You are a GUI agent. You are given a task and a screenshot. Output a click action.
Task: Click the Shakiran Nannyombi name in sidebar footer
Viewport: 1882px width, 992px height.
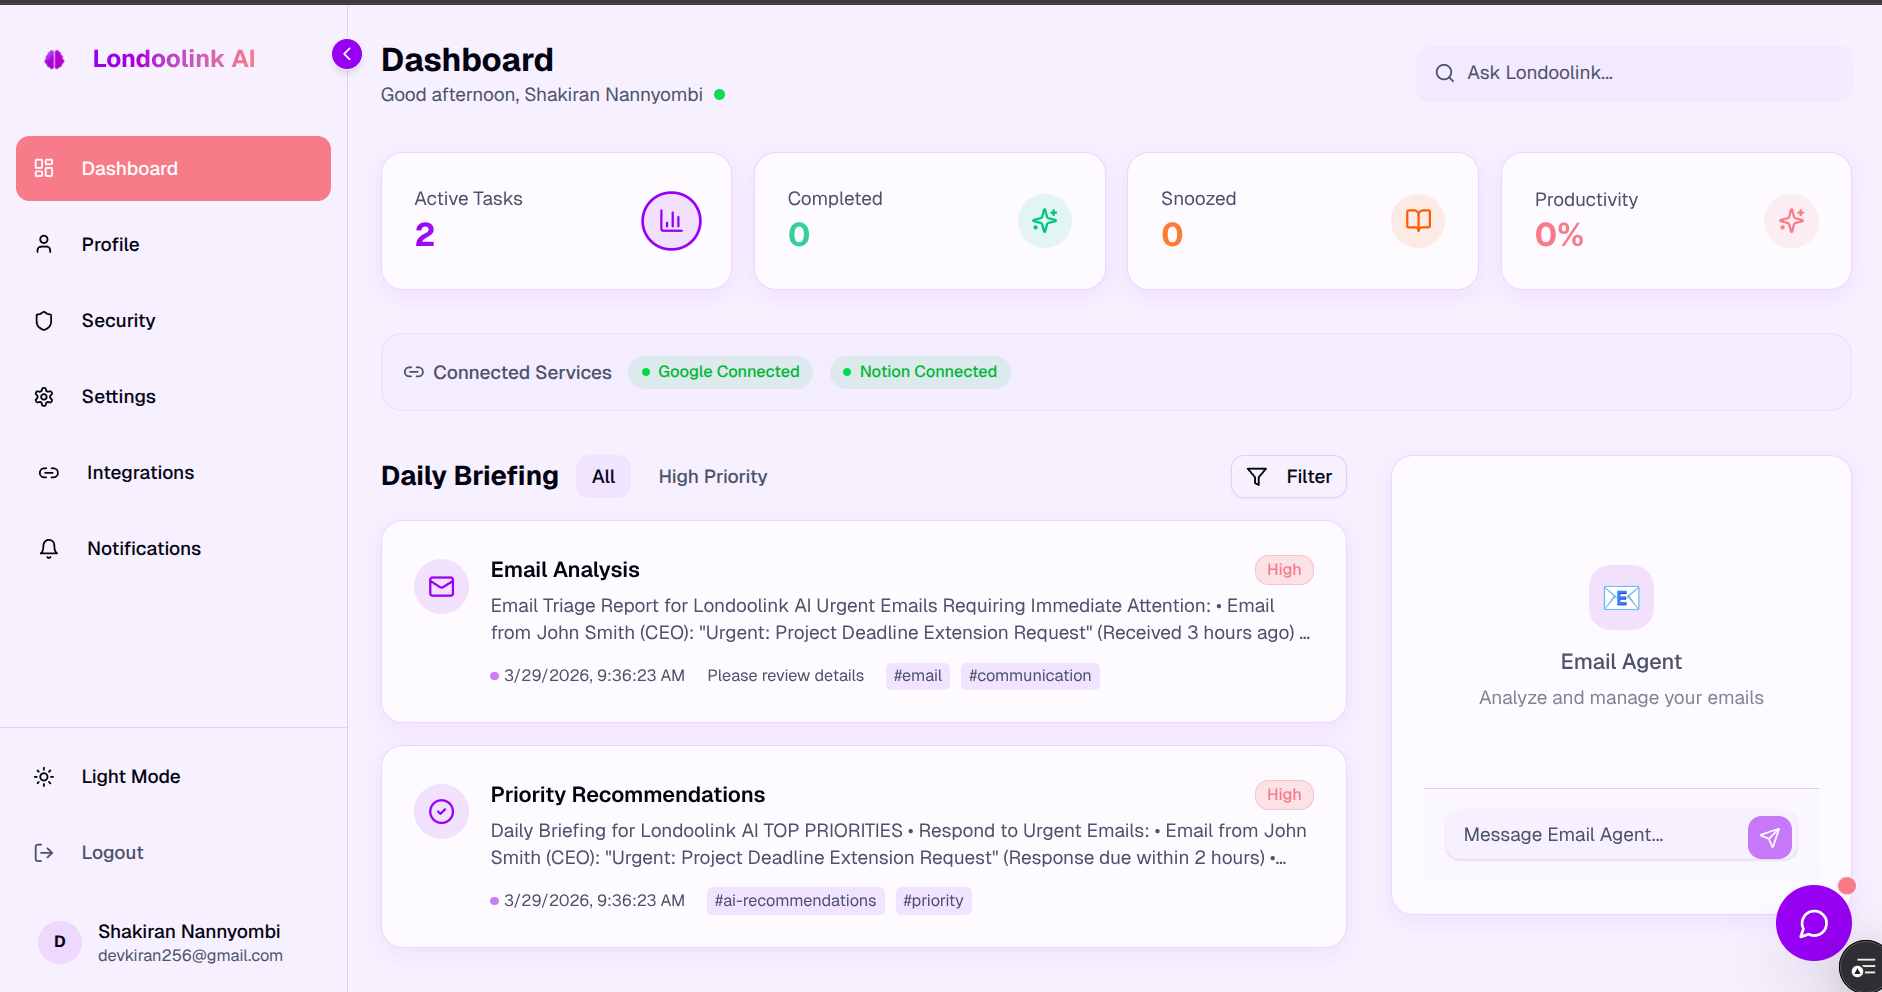(x=189, y=931)
